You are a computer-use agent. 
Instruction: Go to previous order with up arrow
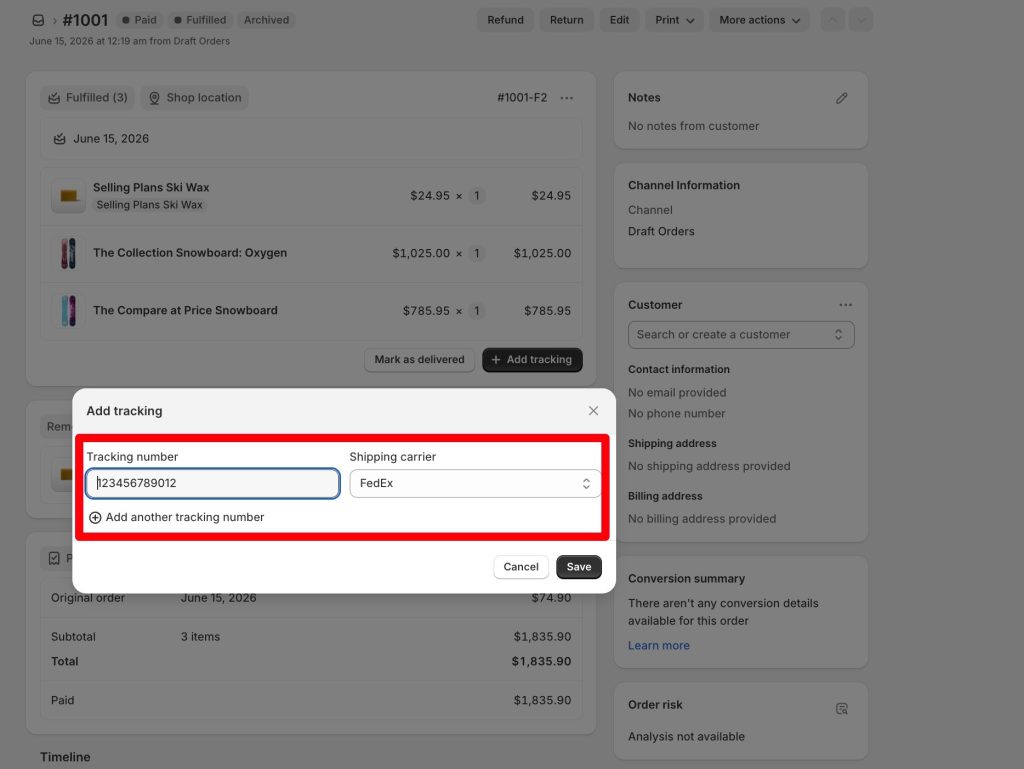(833, 20)
